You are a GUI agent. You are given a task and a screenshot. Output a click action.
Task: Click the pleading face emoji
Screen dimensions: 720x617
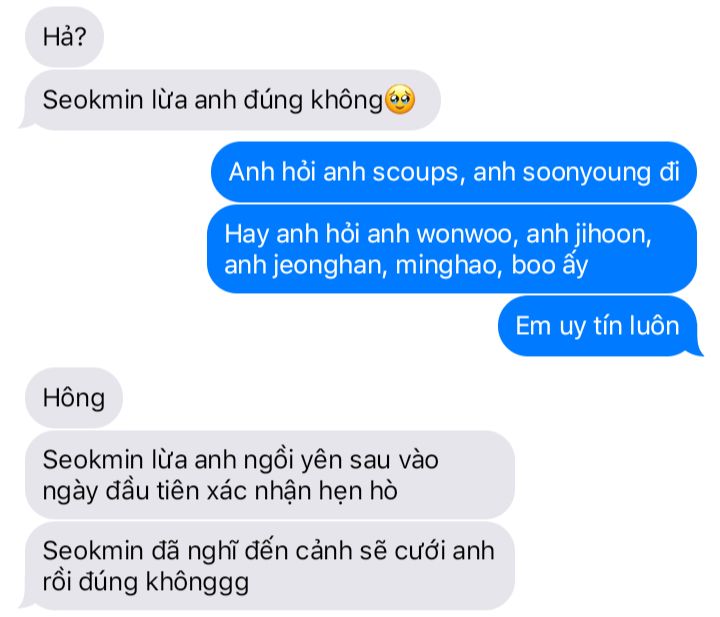[400, 100]
